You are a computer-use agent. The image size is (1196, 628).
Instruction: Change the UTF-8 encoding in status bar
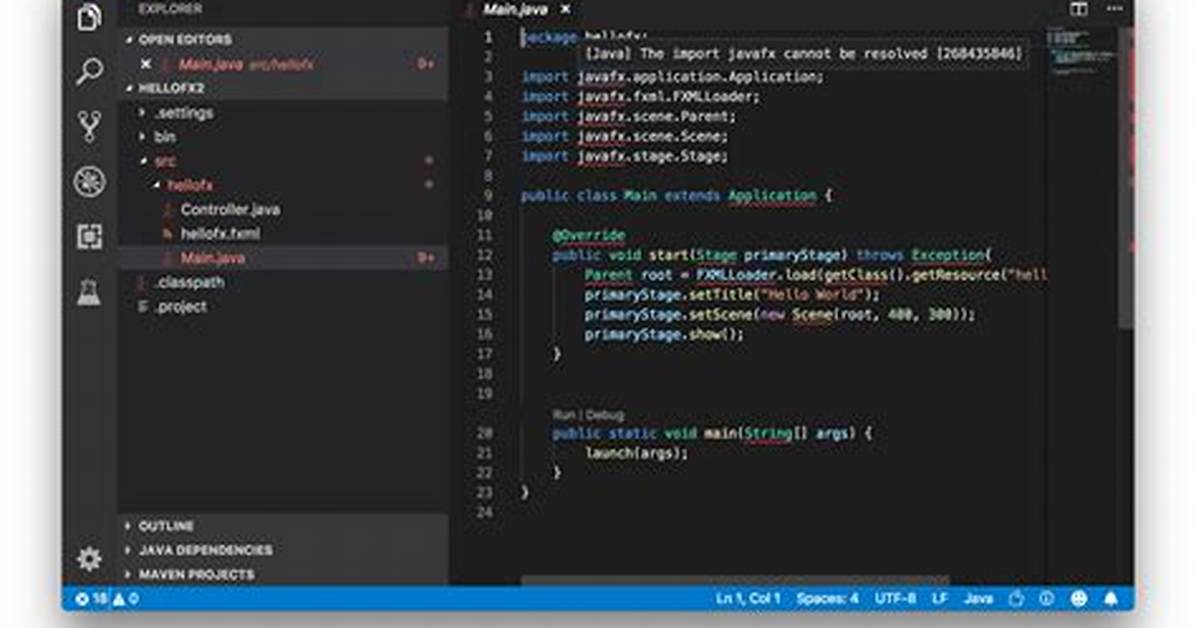(x=895, y=599)
